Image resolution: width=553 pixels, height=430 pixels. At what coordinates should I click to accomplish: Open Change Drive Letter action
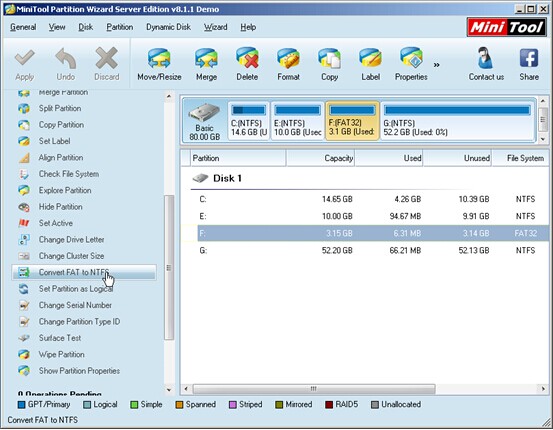click(72, 240)
